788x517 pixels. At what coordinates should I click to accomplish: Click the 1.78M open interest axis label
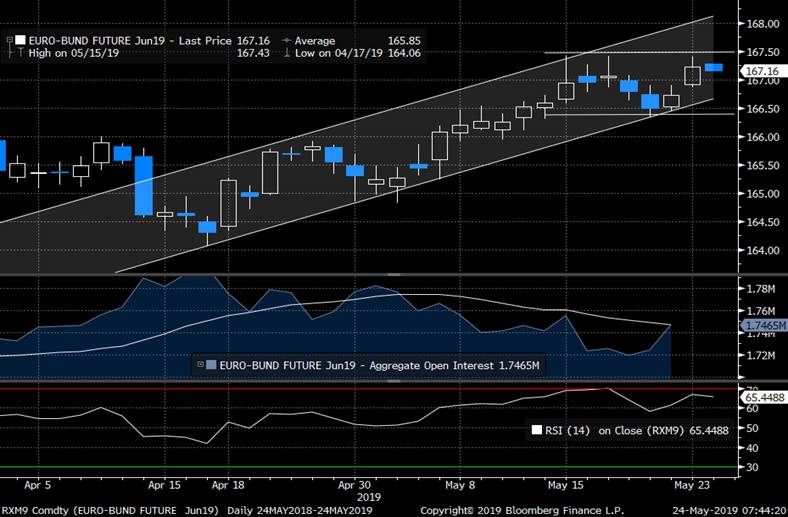point(761,289)
